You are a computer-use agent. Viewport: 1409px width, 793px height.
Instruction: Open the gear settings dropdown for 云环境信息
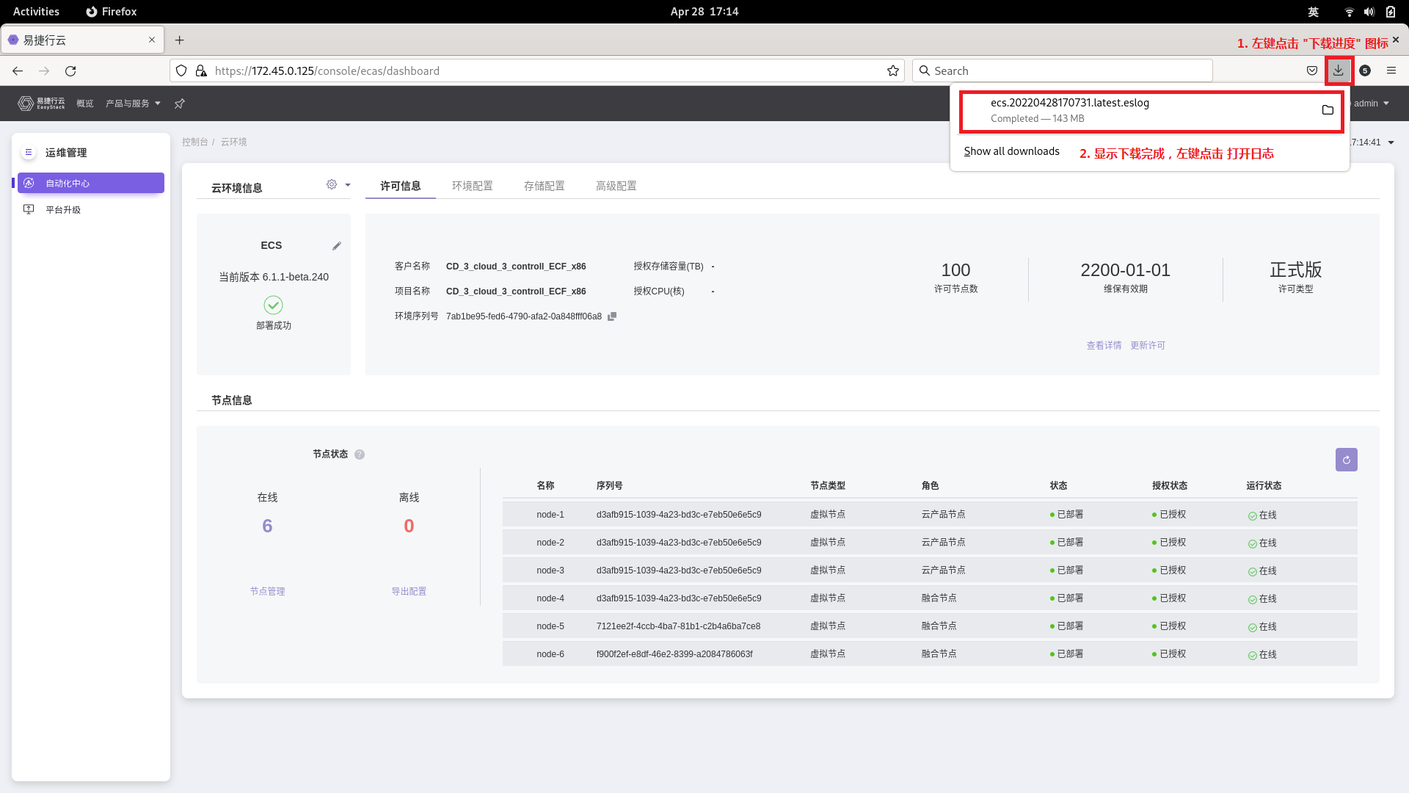(338, 185)
